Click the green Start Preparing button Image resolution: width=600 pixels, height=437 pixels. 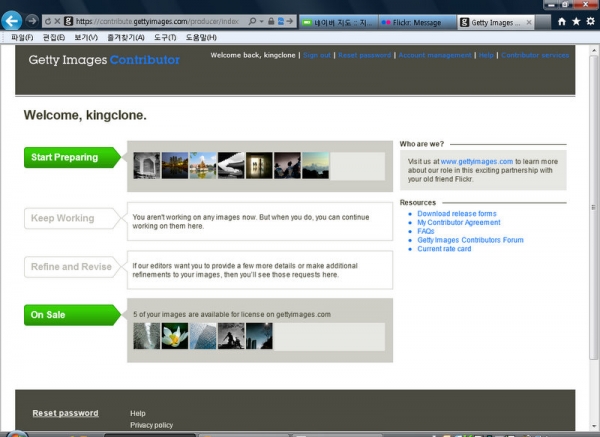[x=68, y=157]
